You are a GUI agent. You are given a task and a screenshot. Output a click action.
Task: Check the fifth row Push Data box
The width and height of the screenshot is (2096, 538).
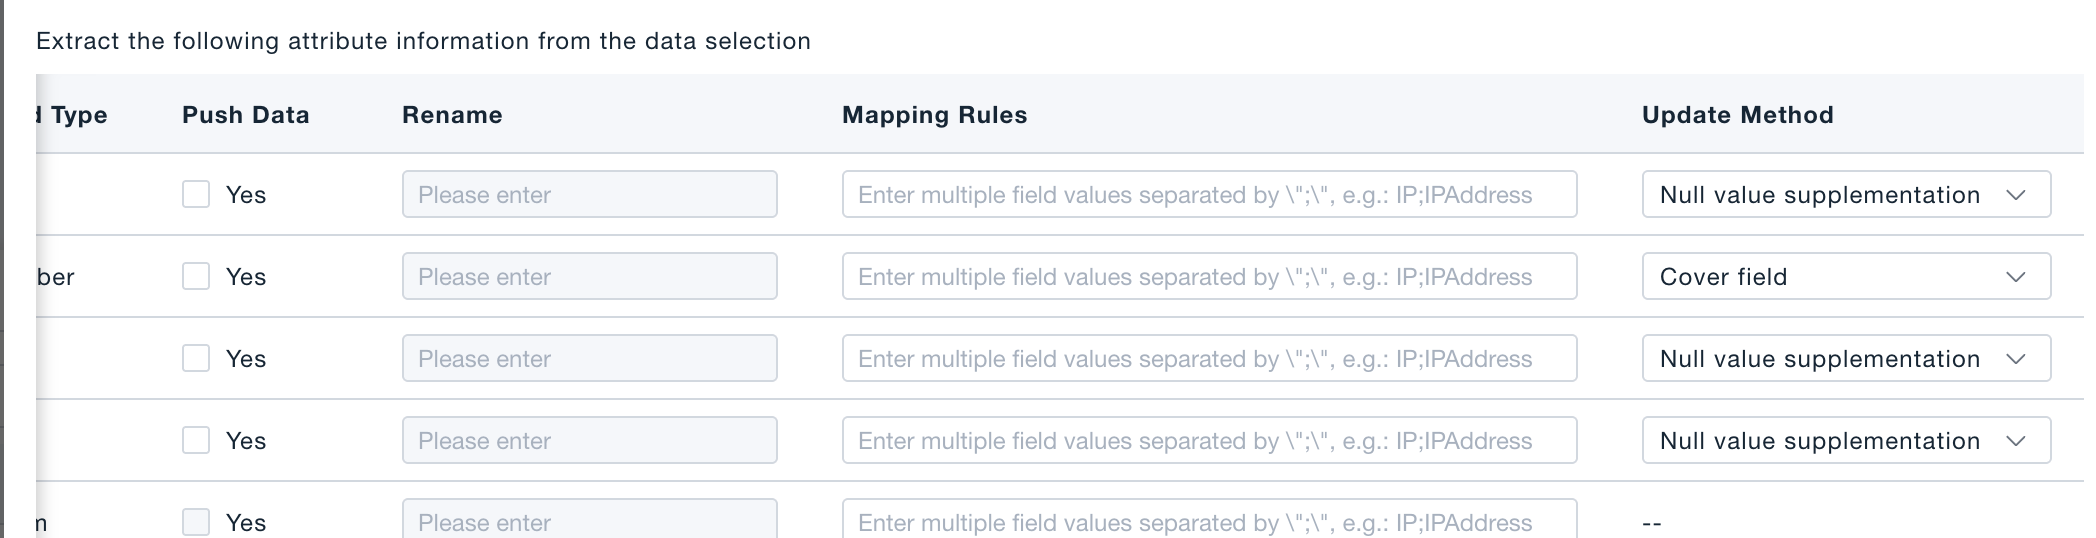(196, 521)
